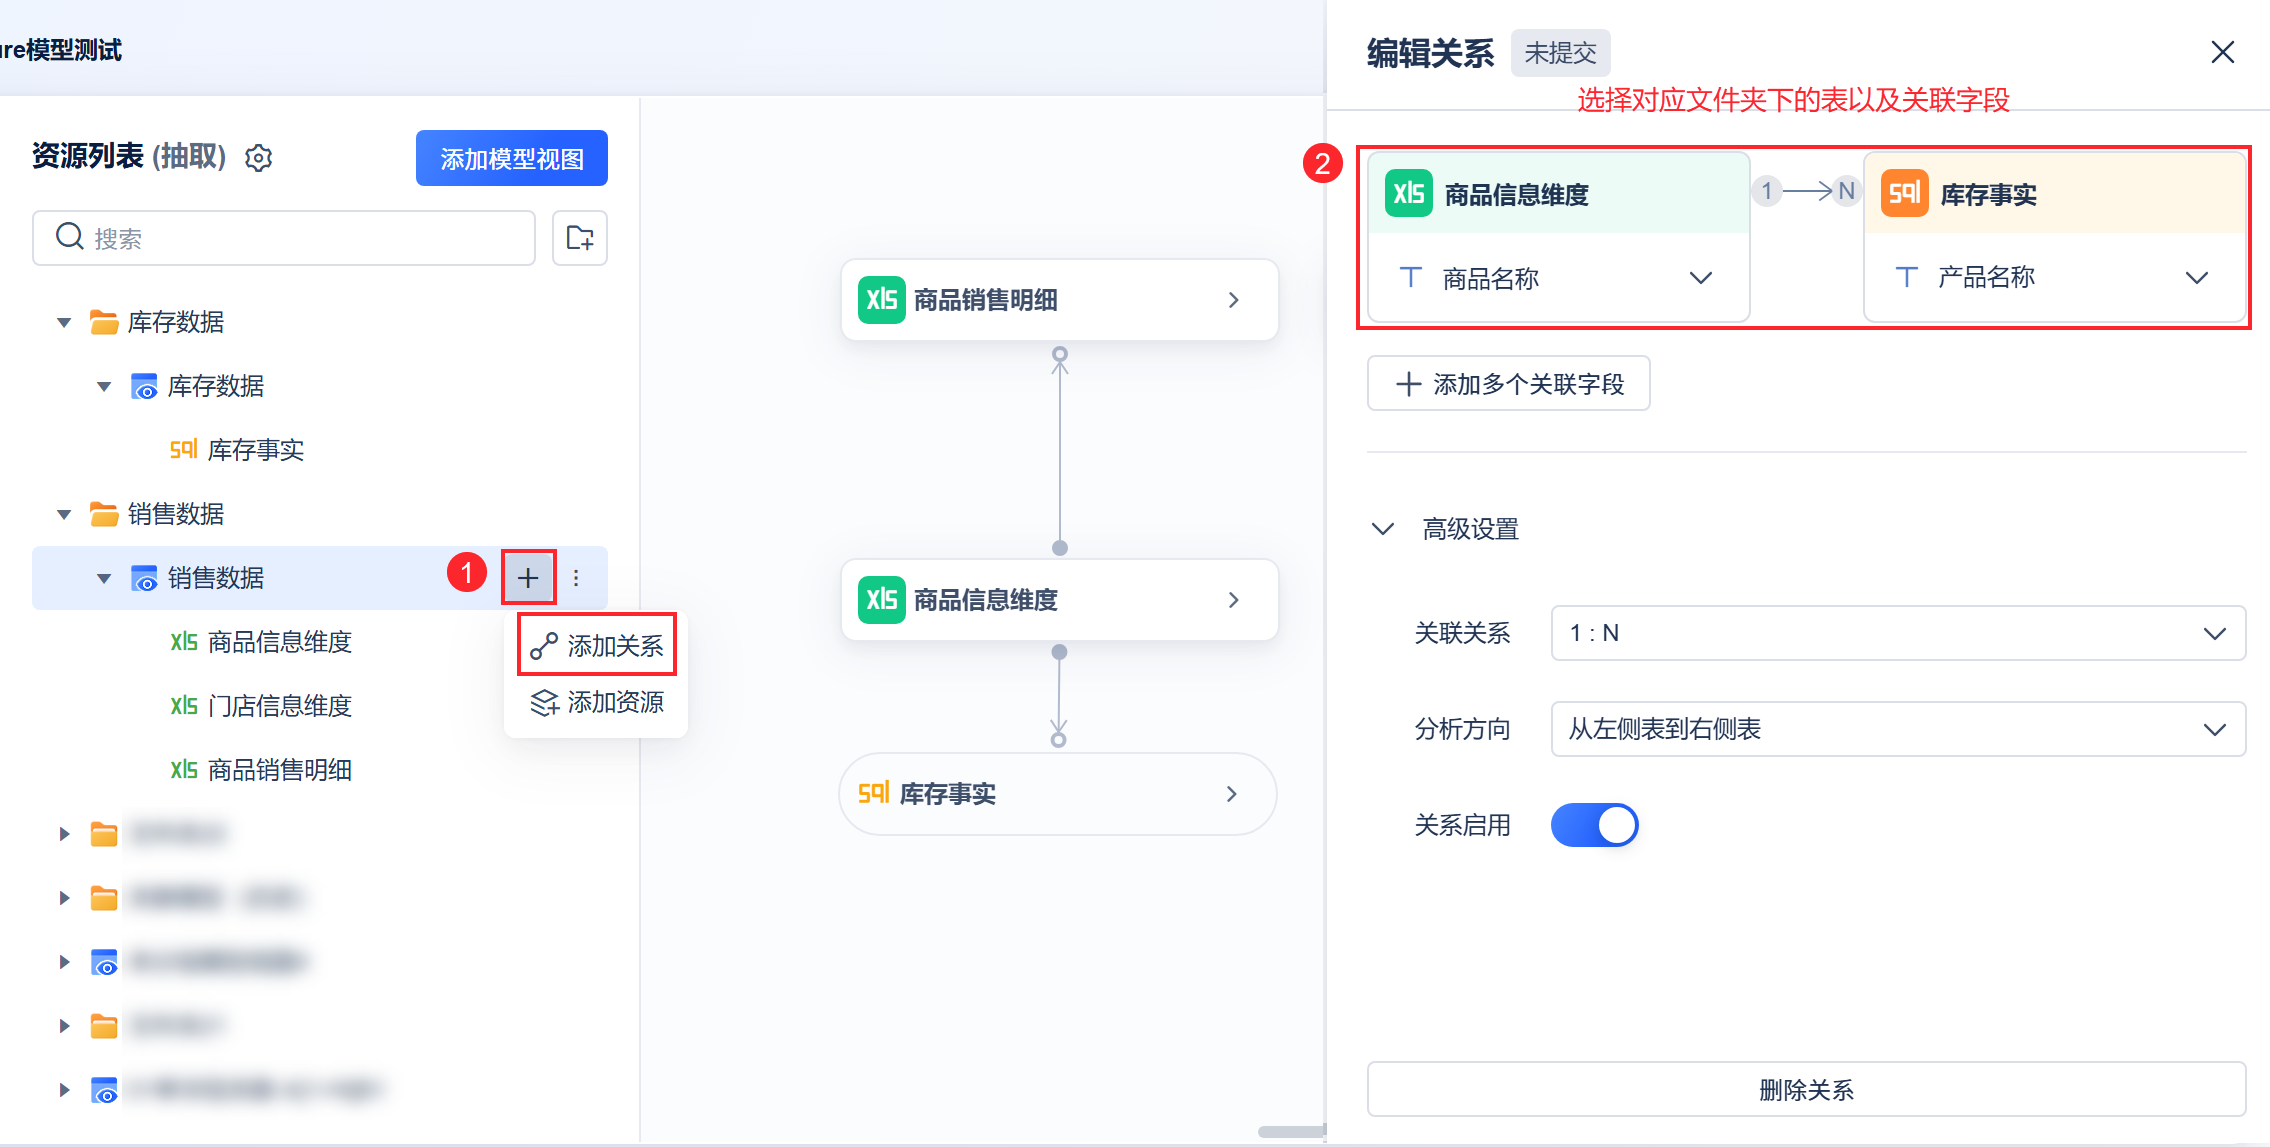The width and height of the screenshot is (2270, 1147).
Task: Close the 编辑关系 panel
Action: [x=2222, y=52]
